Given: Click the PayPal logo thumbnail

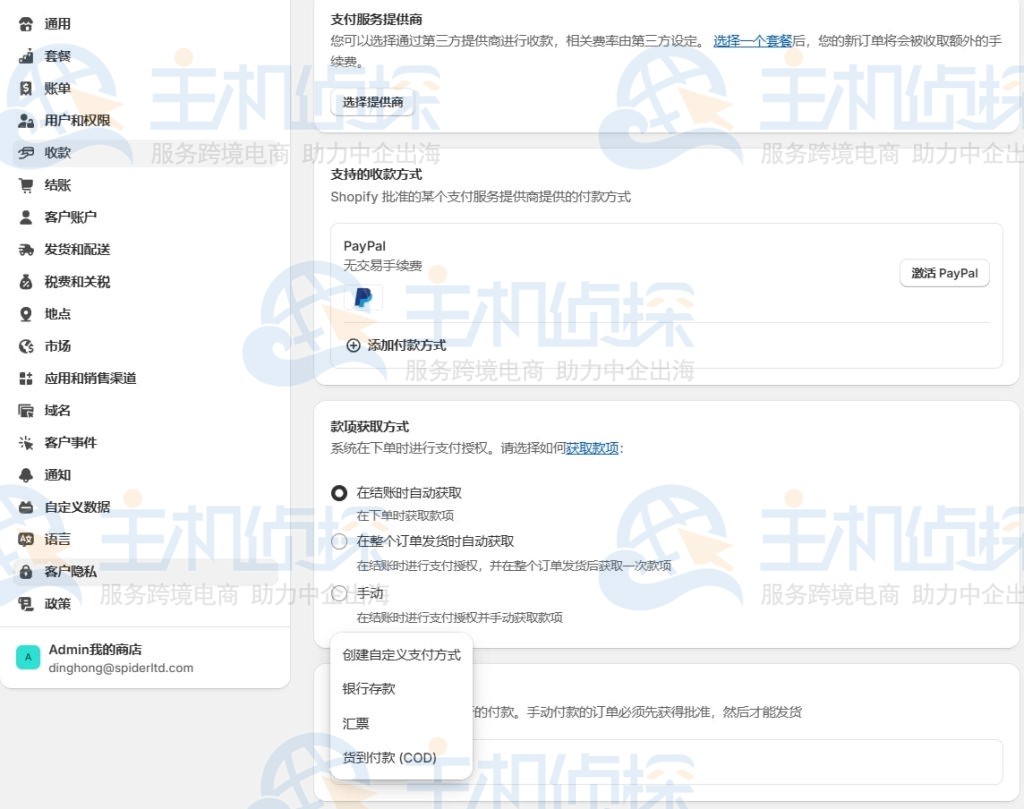Looking at the screenshot, I should [363, 297].
